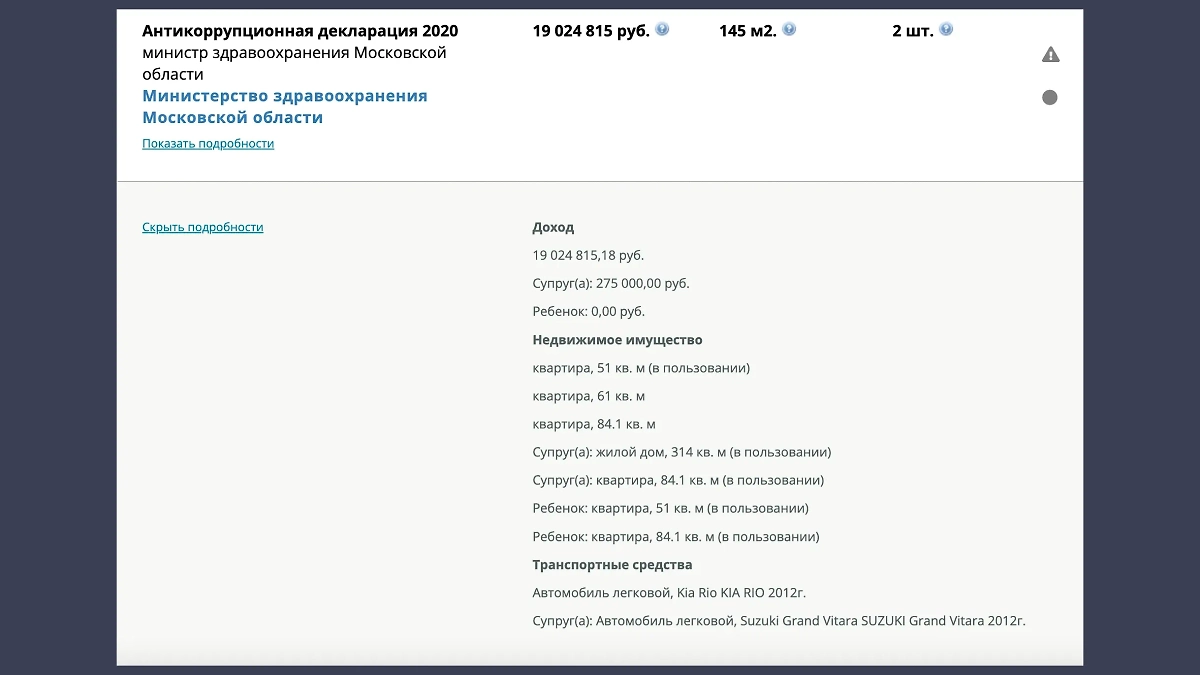Collapse details via Скрыть подробности
This screenshot has width=1200, height=675.
coord(202,227)
